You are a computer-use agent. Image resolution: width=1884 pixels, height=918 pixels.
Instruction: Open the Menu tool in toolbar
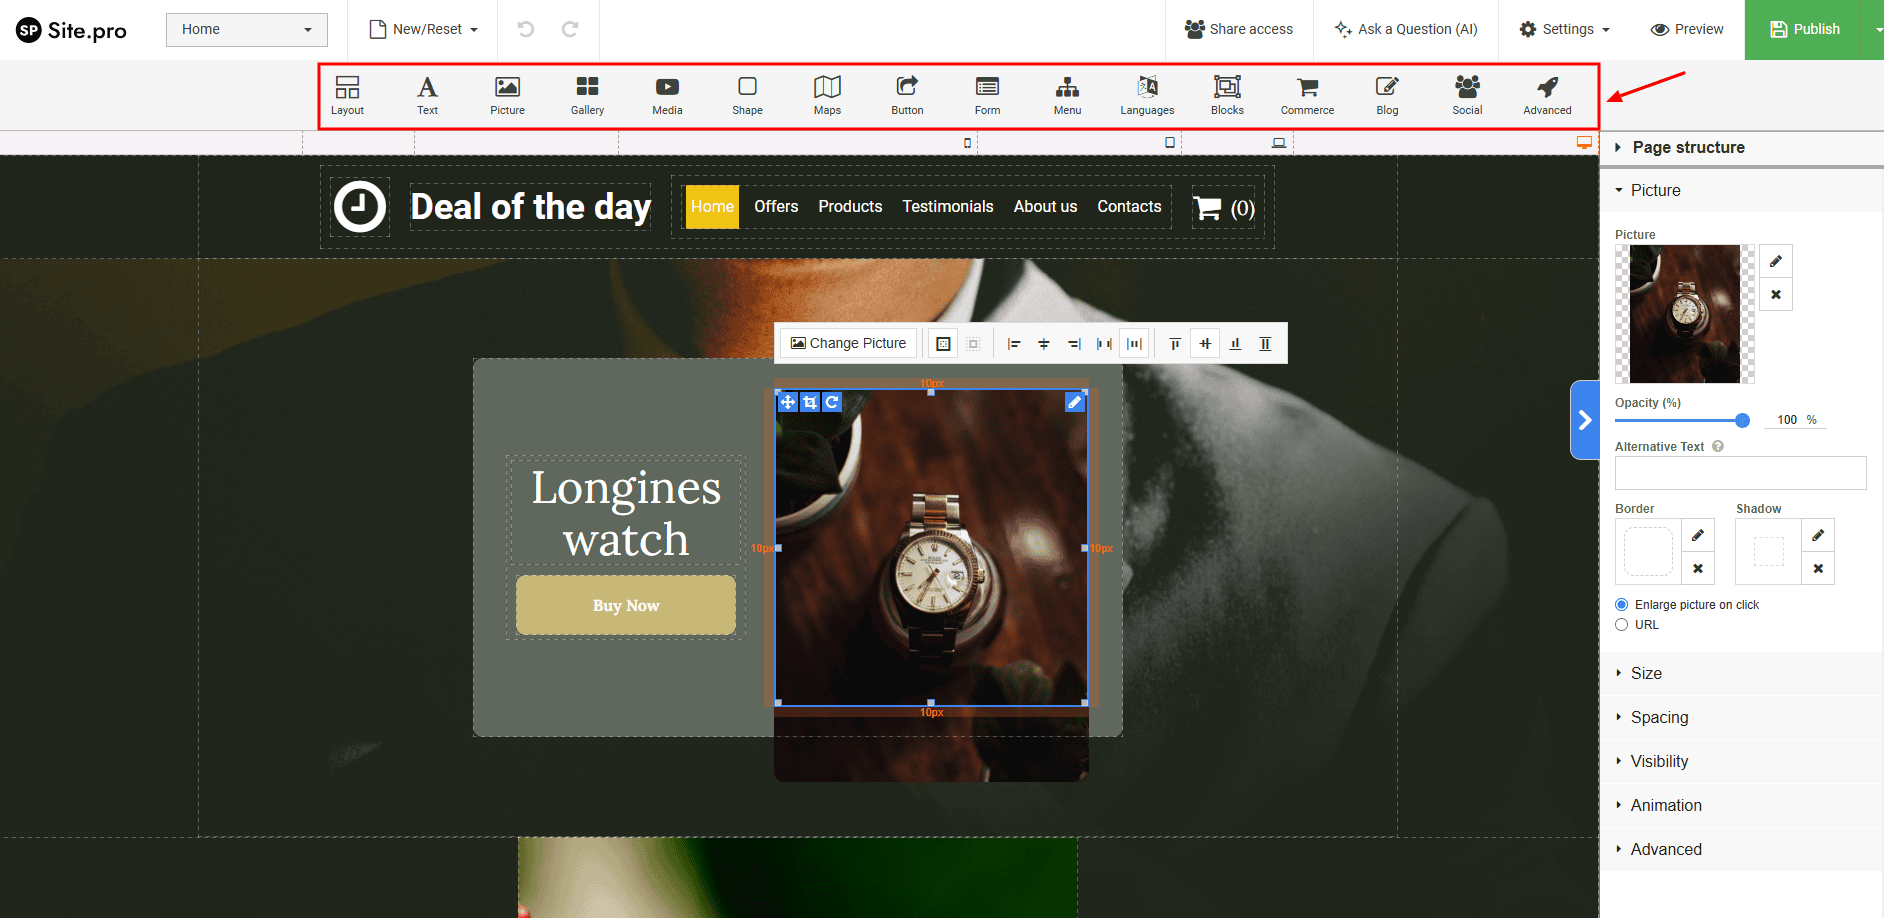(1067, 96)
